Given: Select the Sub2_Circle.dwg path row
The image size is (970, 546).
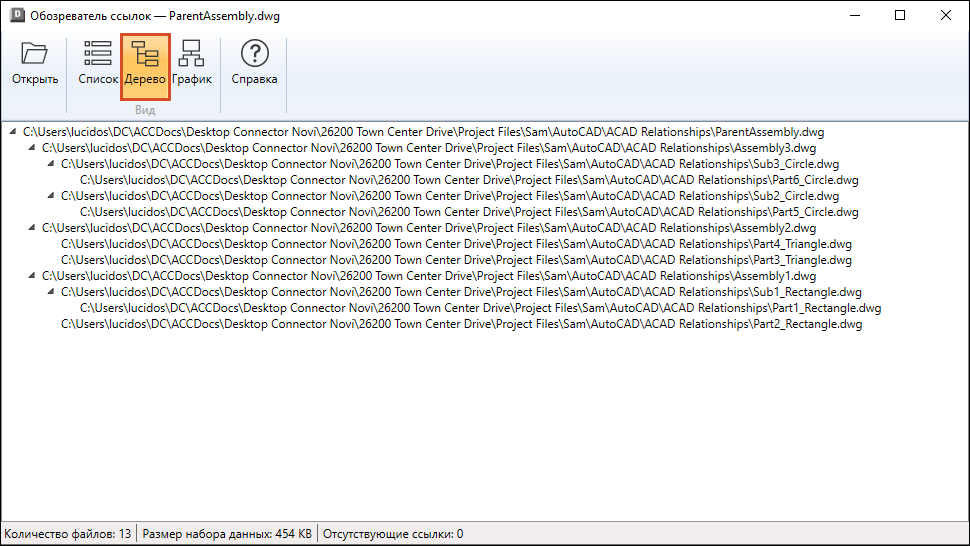Looking at the screenshot, I should (450, 196).
